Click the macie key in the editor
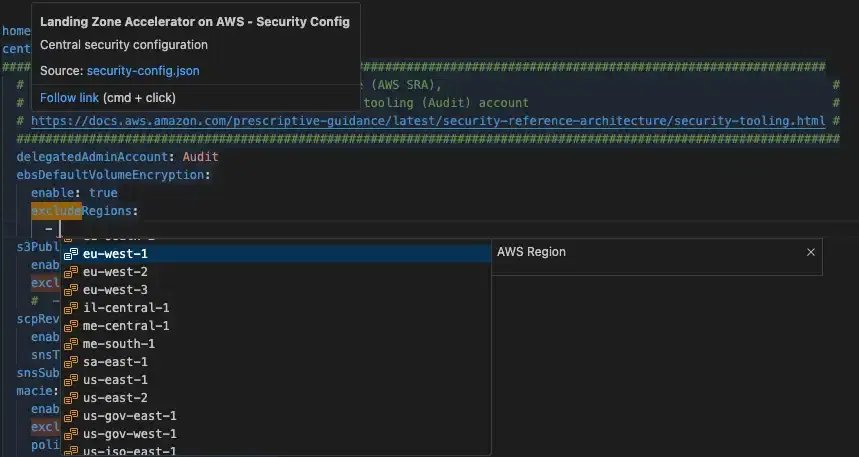859x457 pixels. coord(34,391)
